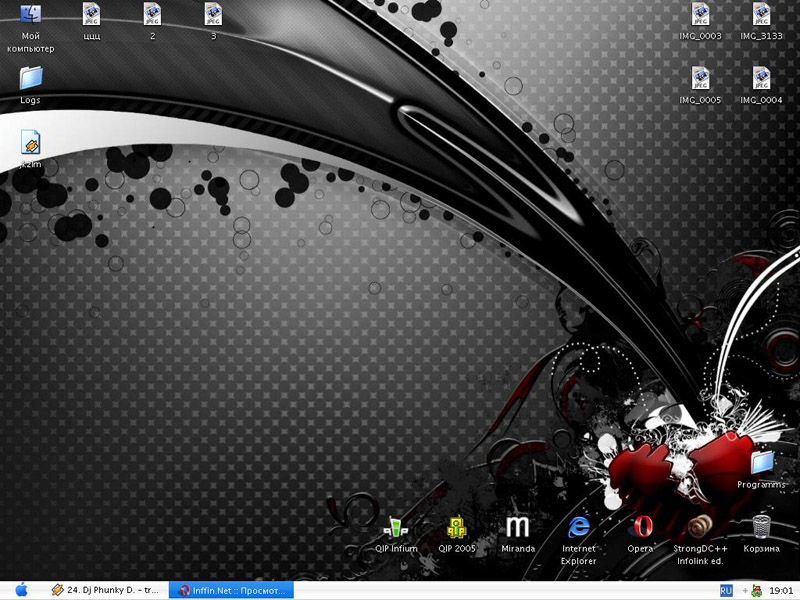This screenshot has width=800, height=600.
Task: Open the Apple-logo Start button
Action: 21,590
